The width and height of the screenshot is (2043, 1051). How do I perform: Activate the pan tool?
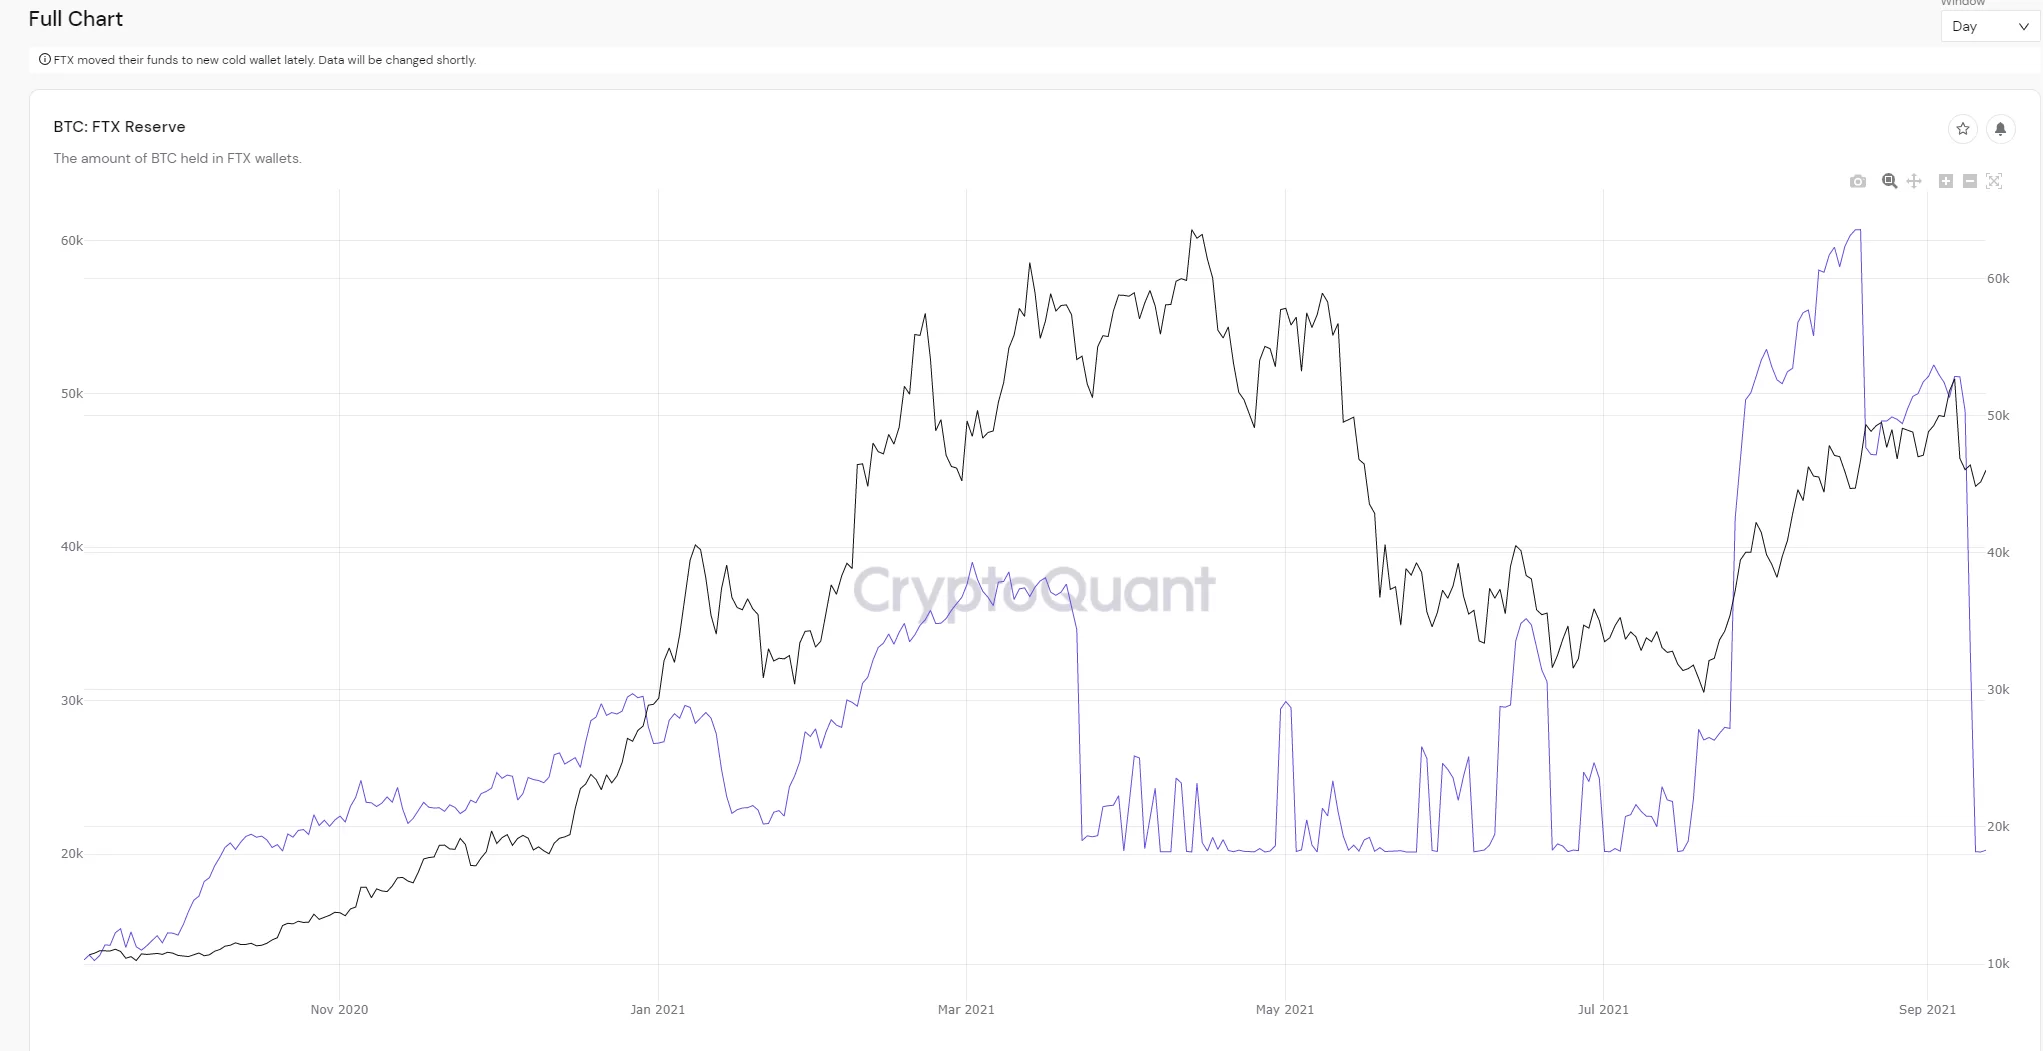pos(1914,181)
